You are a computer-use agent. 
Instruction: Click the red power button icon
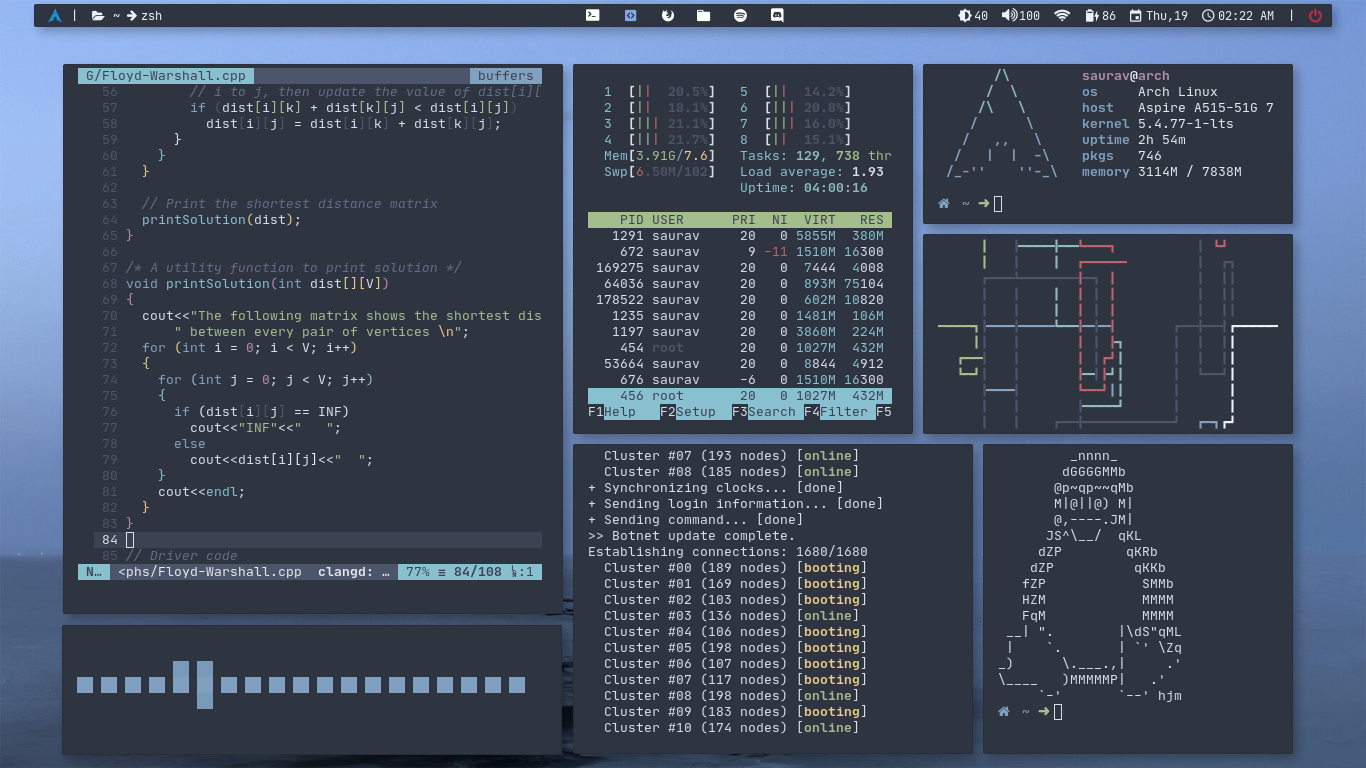1315,16
